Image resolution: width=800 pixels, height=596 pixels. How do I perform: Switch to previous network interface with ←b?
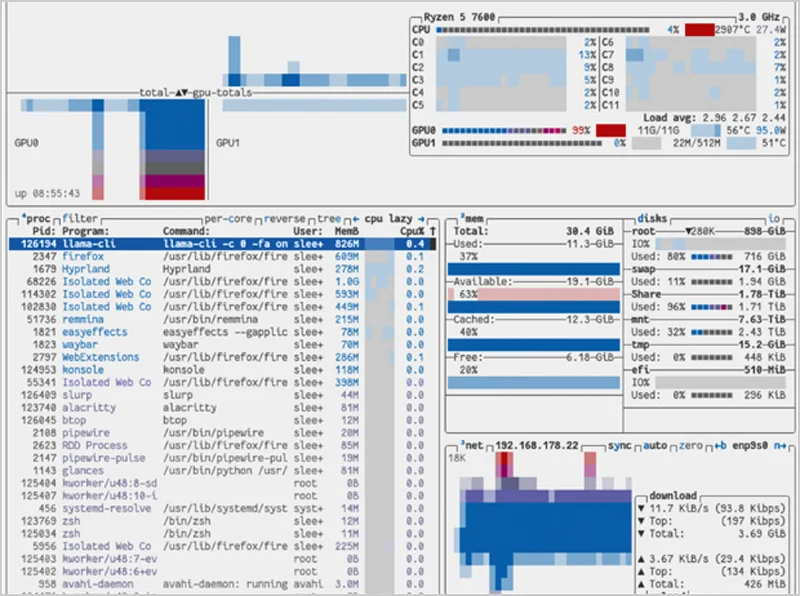point(719,445)
